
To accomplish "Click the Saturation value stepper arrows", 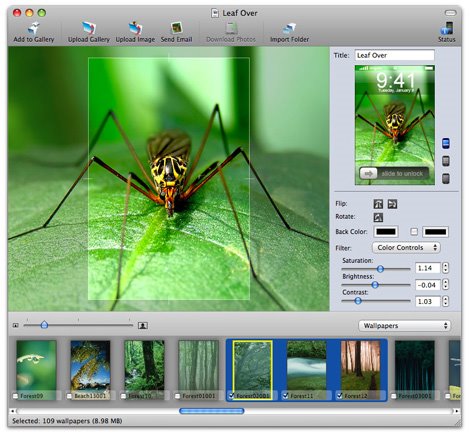I will point(445,268).
